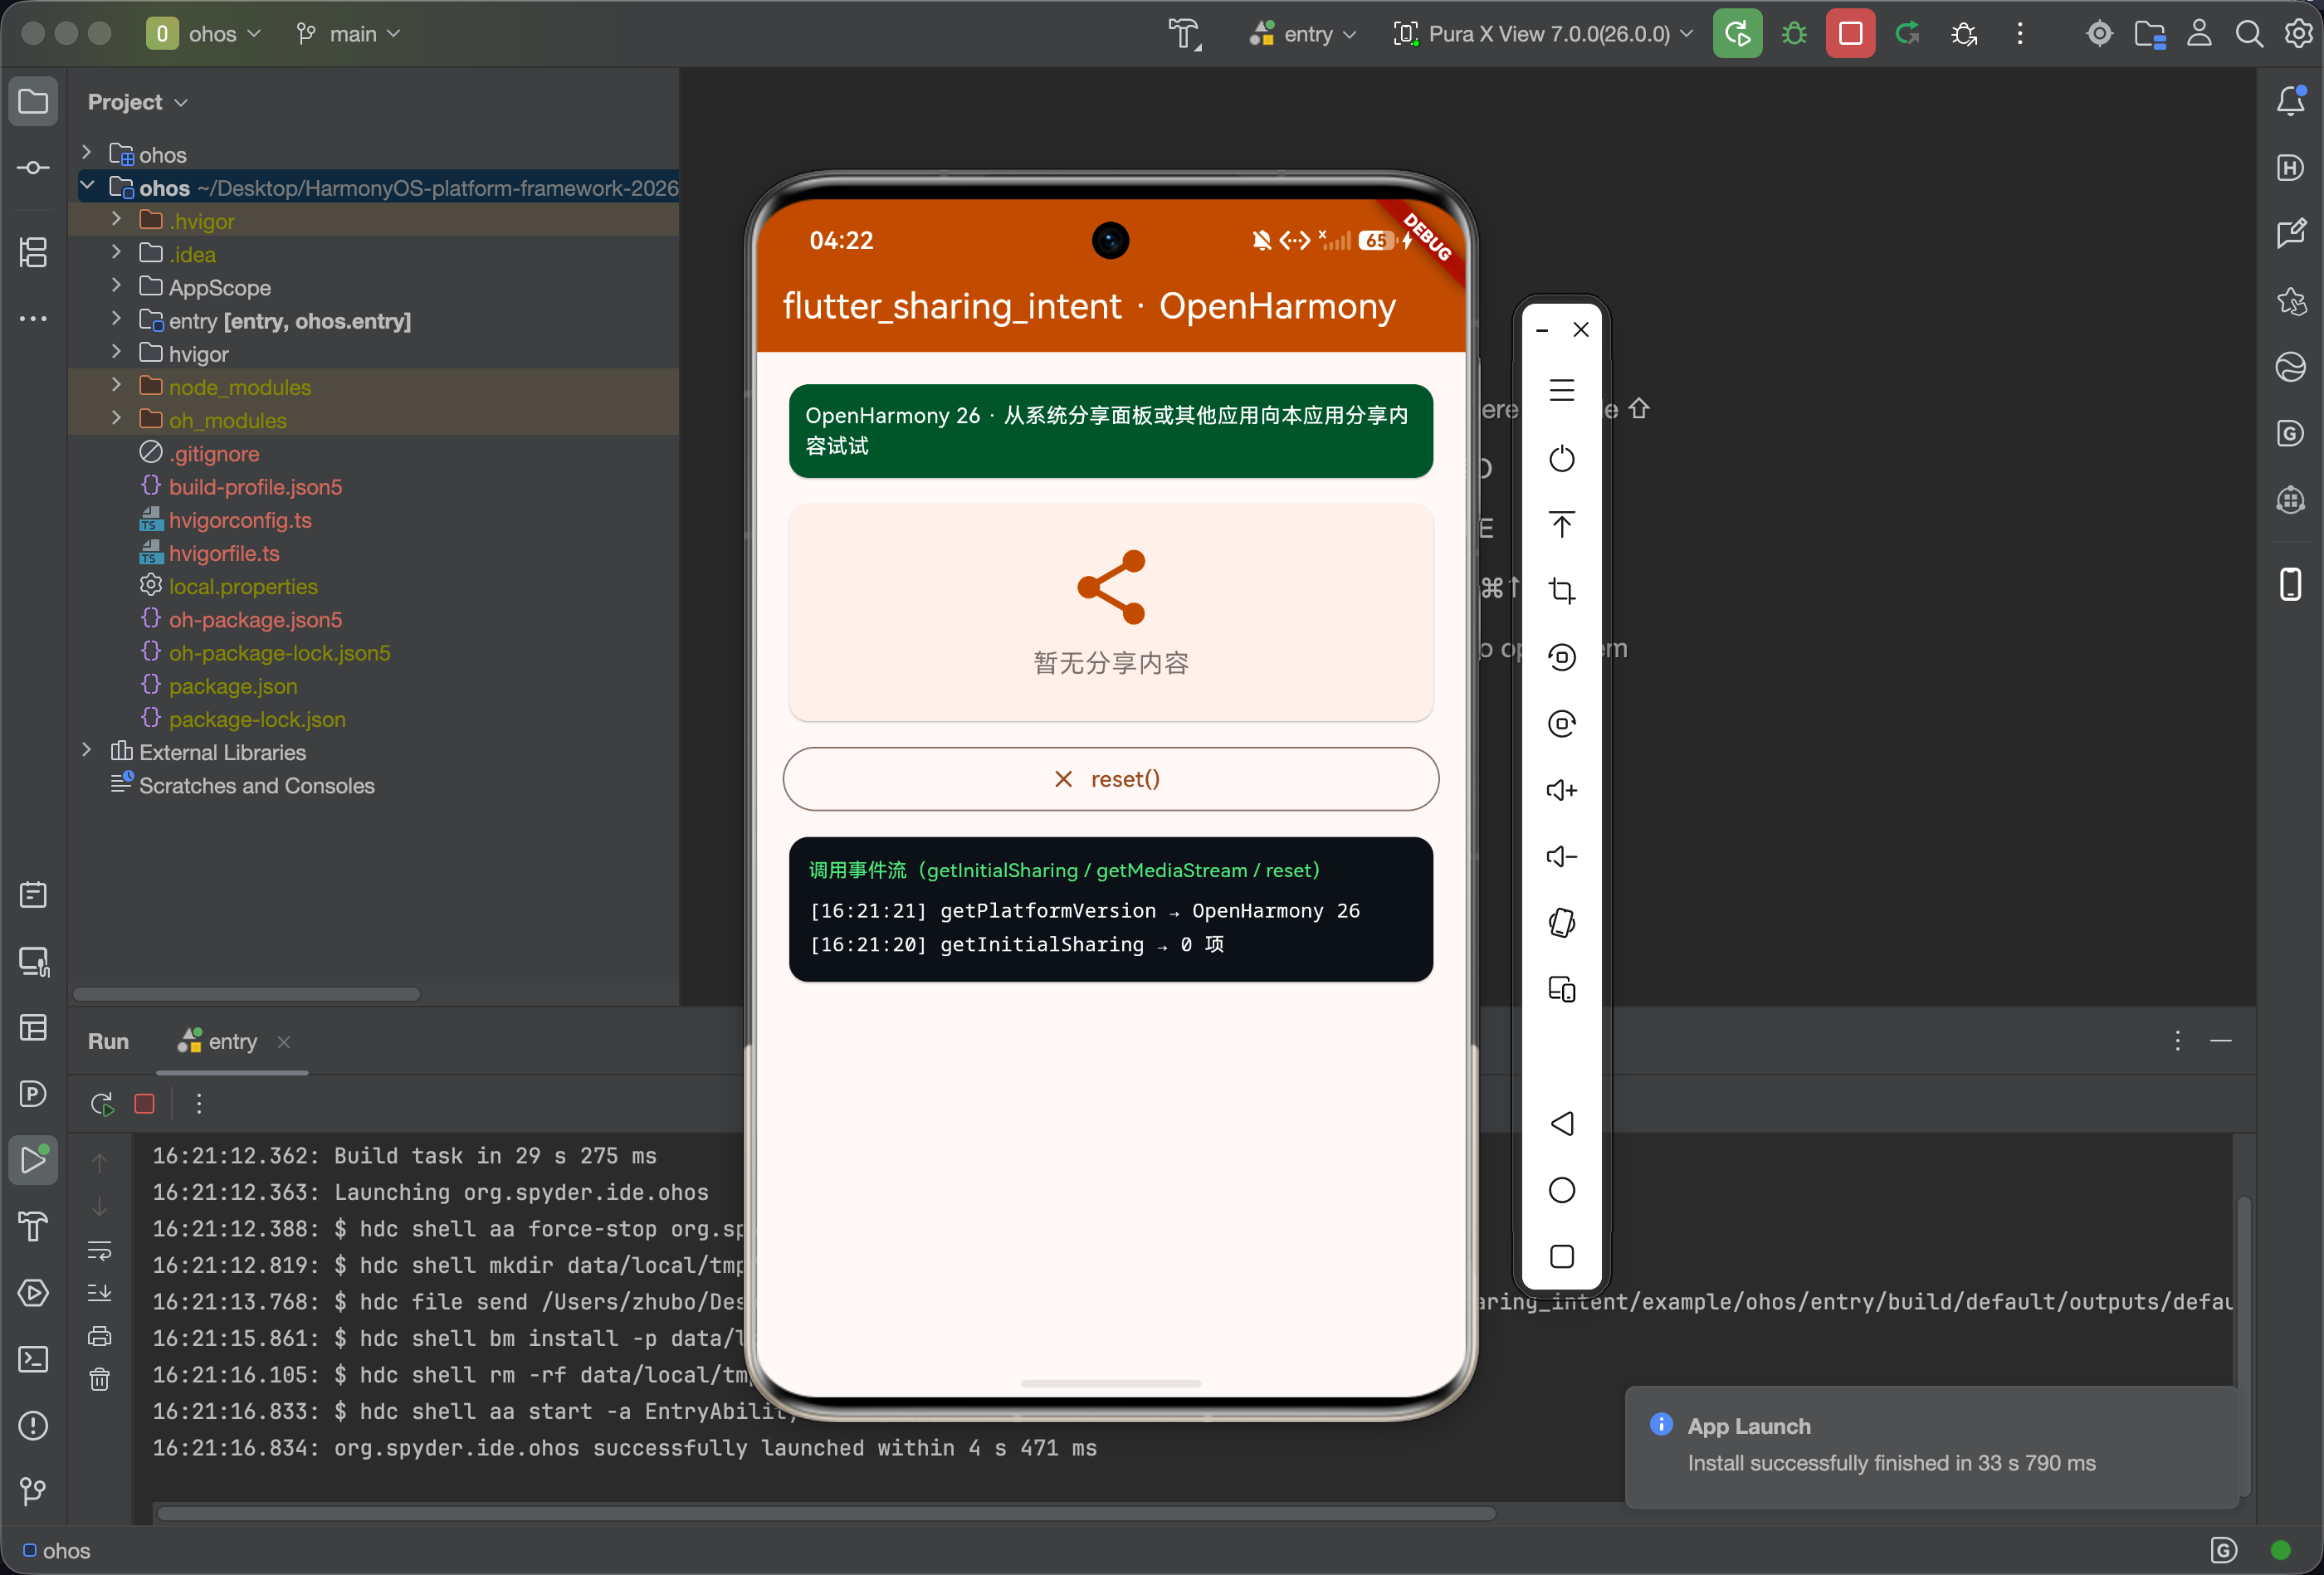Screen dimensions: 2324x1575
Task: Click the emulator Home circle button
Action: [1561, 1190]
